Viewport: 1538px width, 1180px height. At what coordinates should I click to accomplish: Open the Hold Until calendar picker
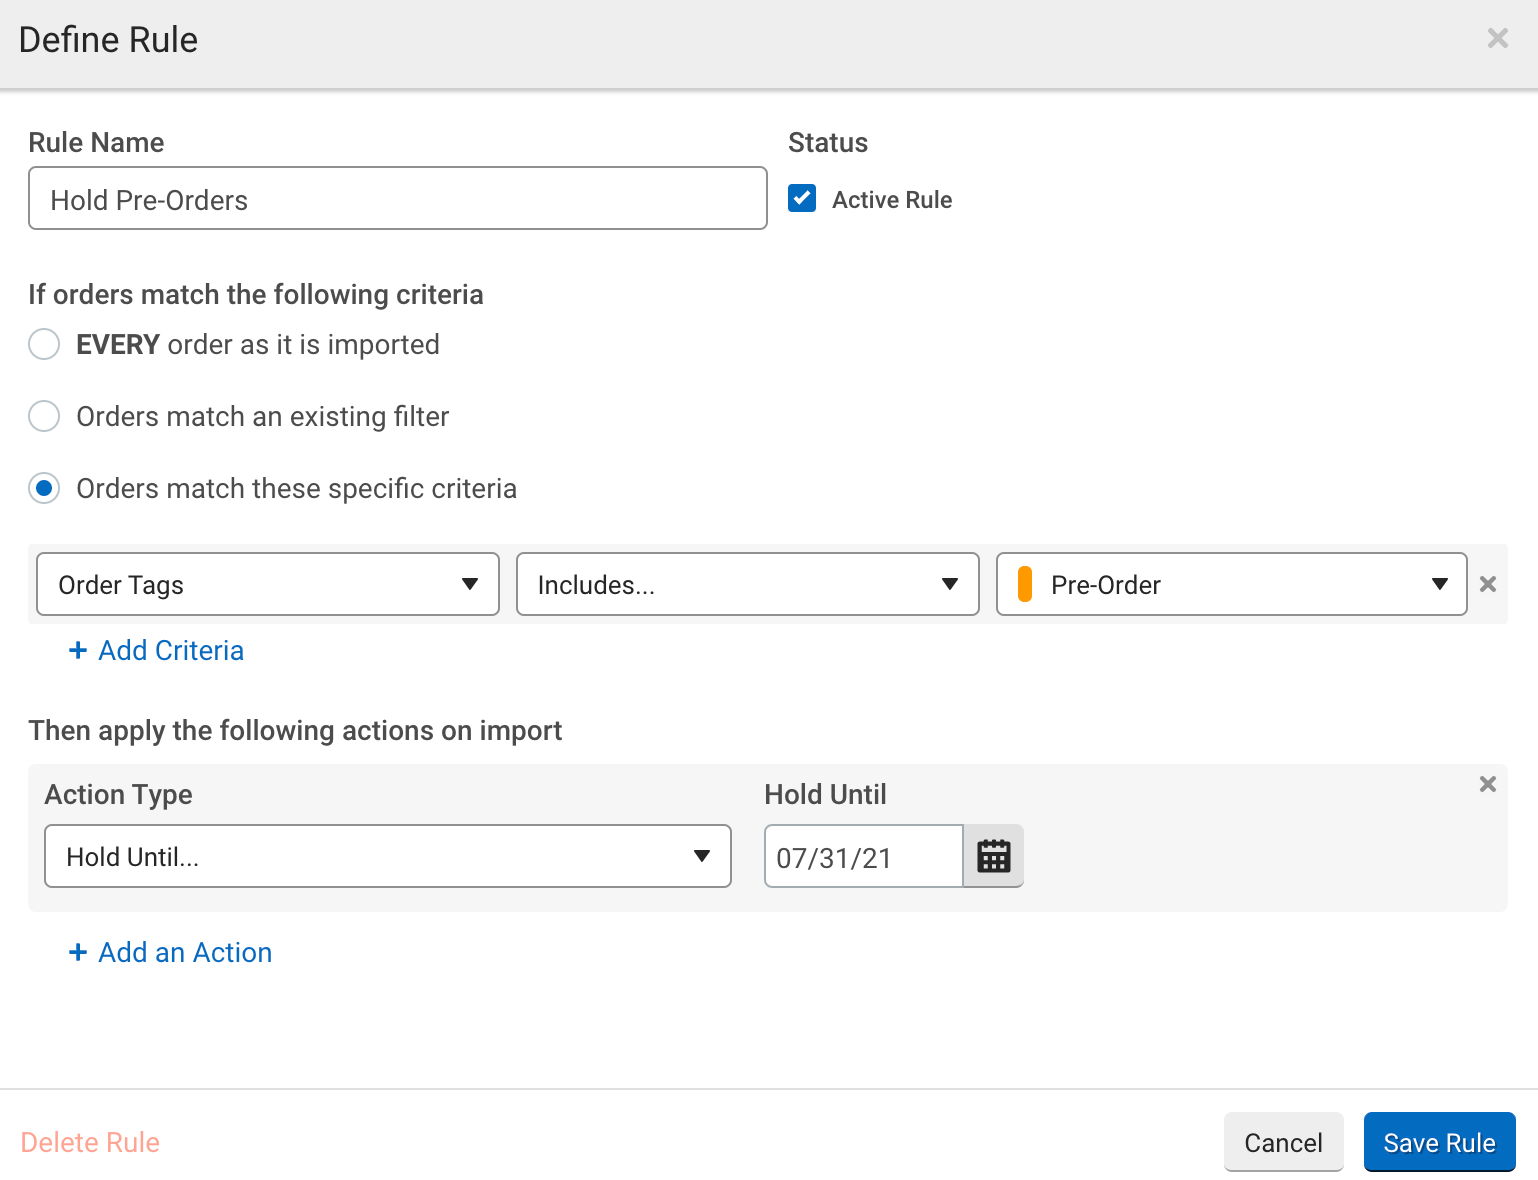(x=993, y=856)
